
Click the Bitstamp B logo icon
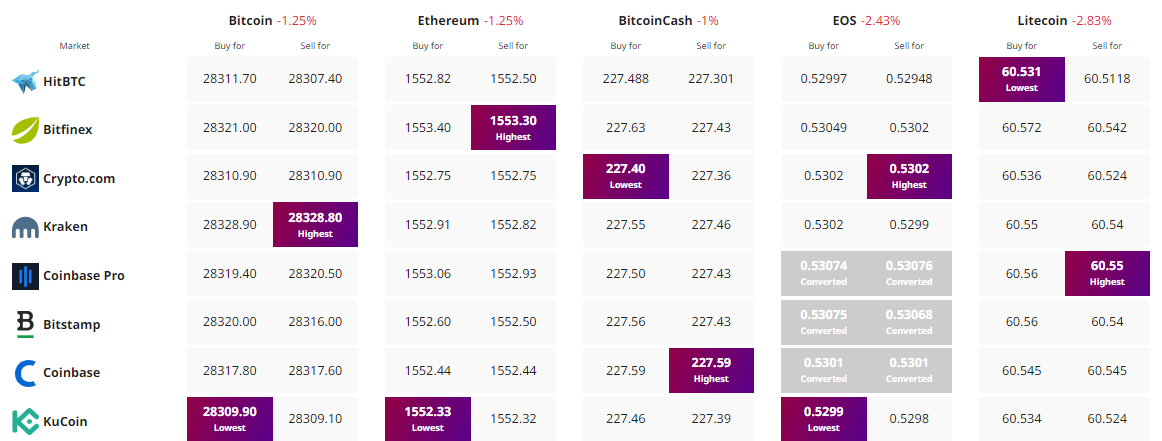click(x=25, y=324)
